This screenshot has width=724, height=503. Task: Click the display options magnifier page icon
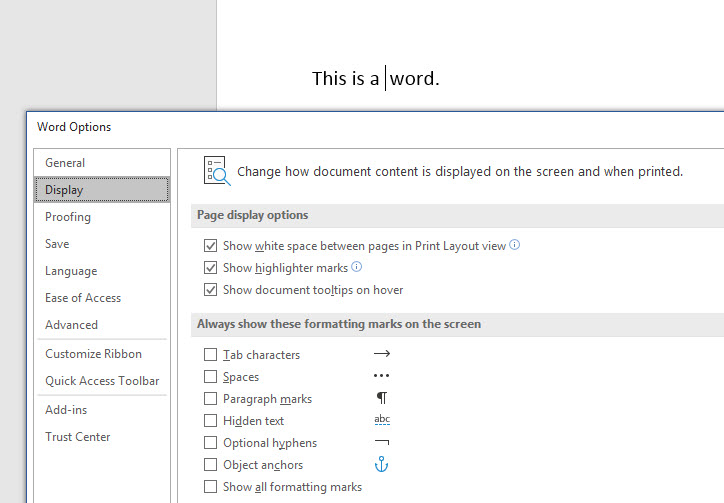click(x=217, y=171)
